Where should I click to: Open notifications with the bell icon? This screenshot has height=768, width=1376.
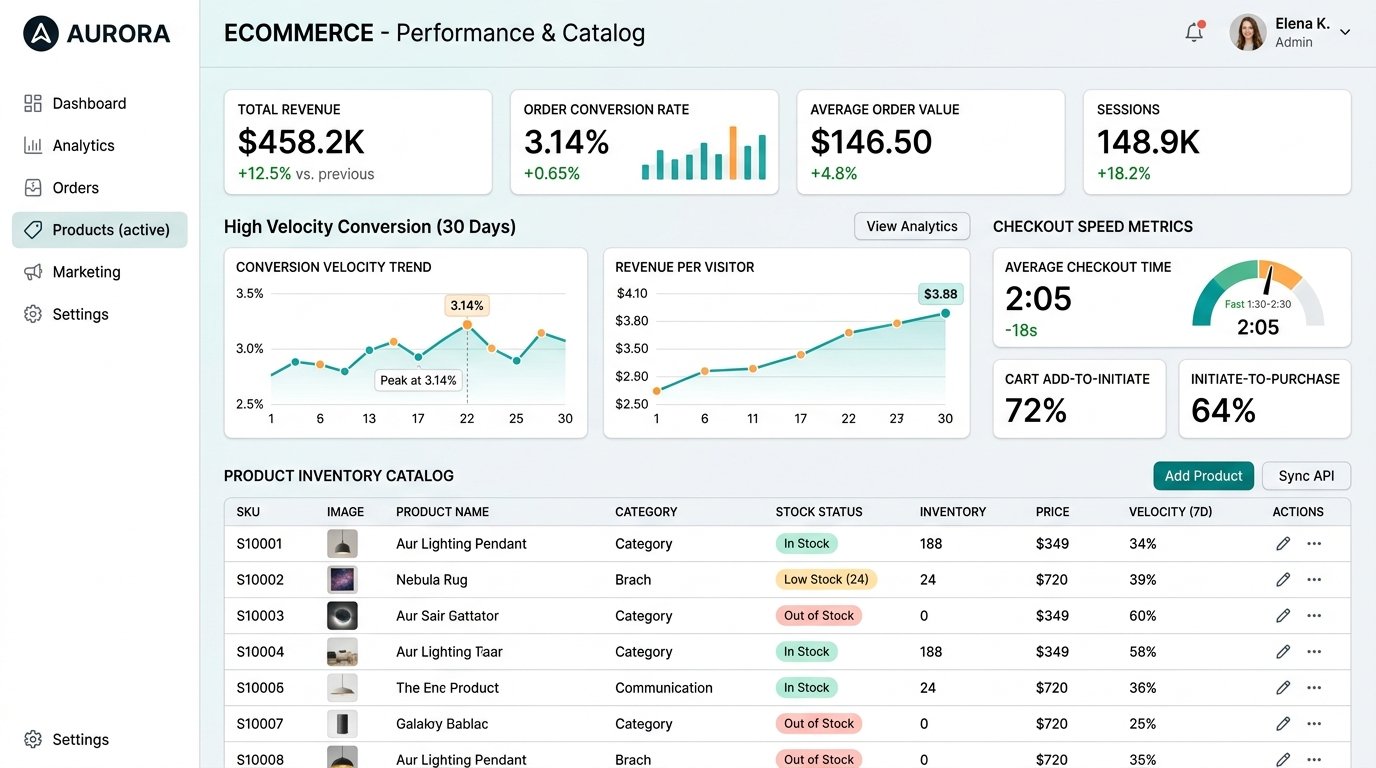[1194, 32]
